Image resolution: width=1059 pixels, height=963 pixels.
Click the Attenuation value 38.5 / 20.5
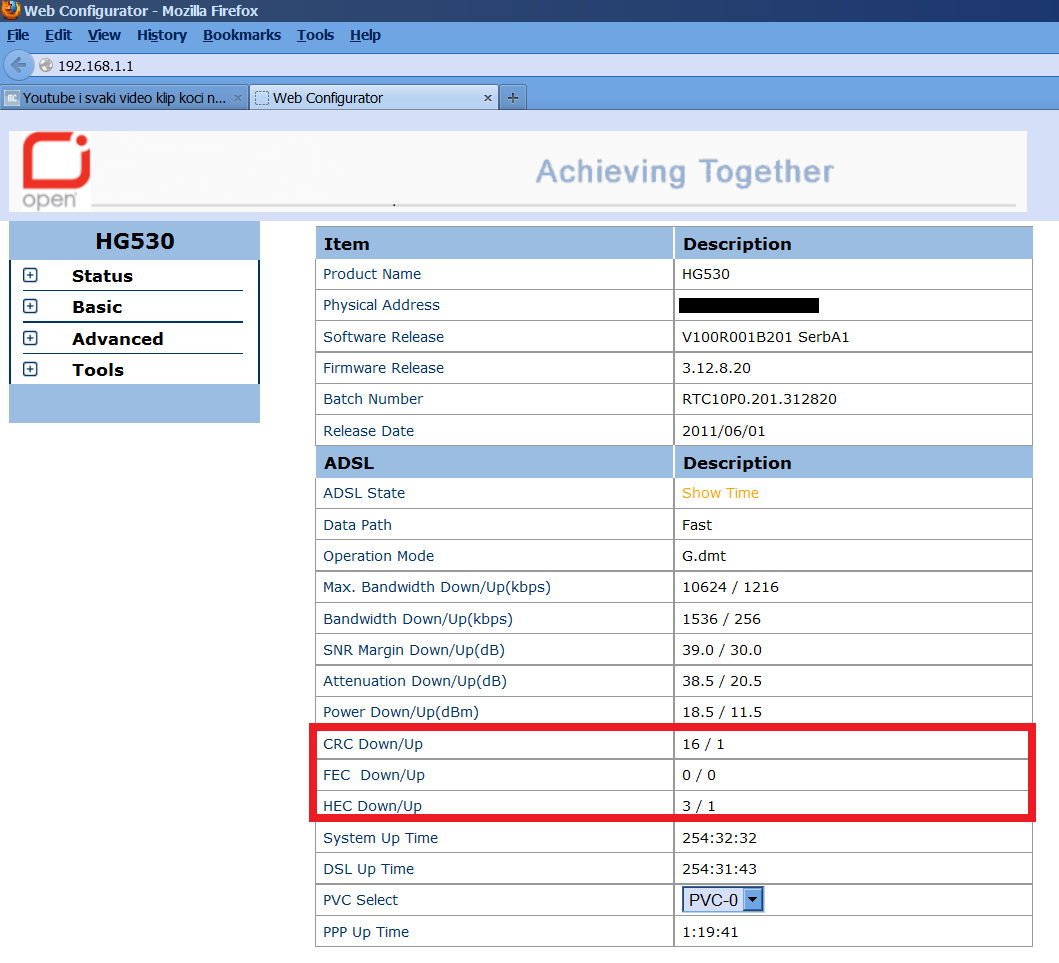click(722, 681)
